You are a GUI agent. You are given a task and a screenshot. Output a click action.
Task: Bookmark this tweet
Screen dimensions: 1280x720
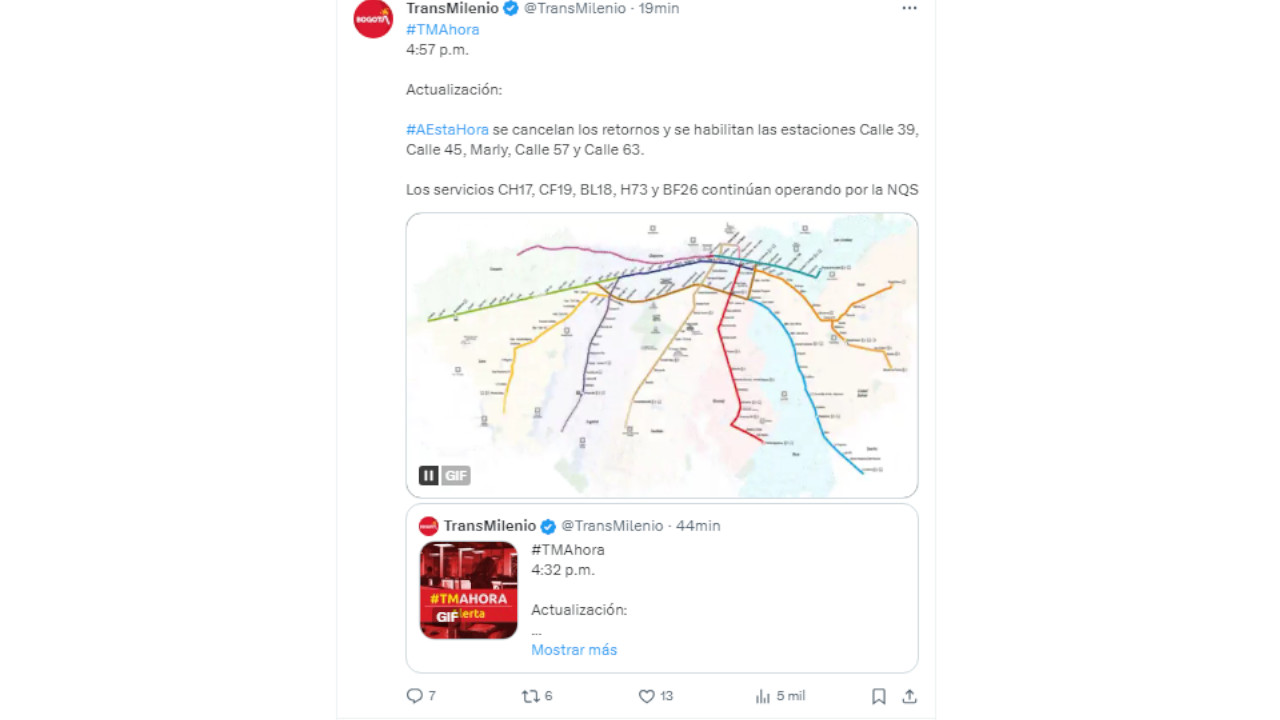tap(878, 696)
